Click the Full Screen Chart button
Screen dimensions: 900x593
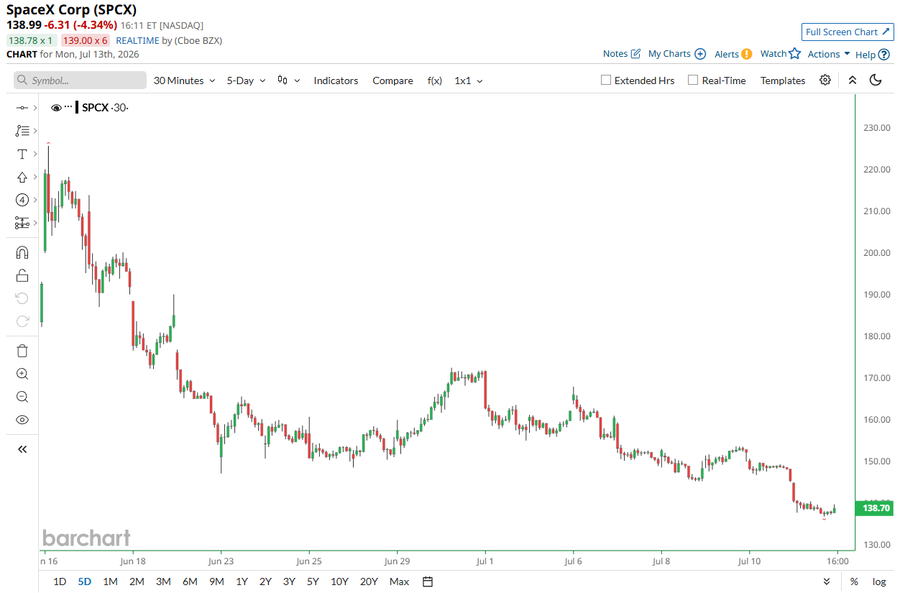(x=847, y=32)
